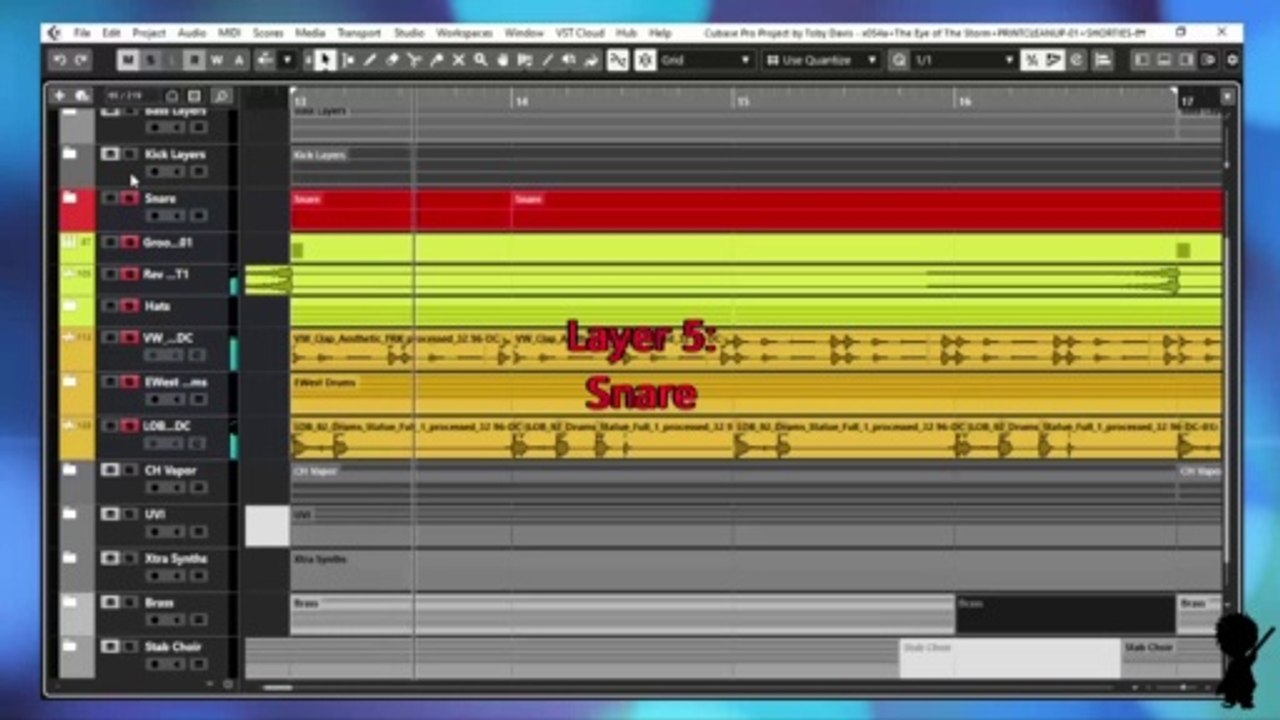Open the Project menu
The image size is (1280, 720).
149,33
